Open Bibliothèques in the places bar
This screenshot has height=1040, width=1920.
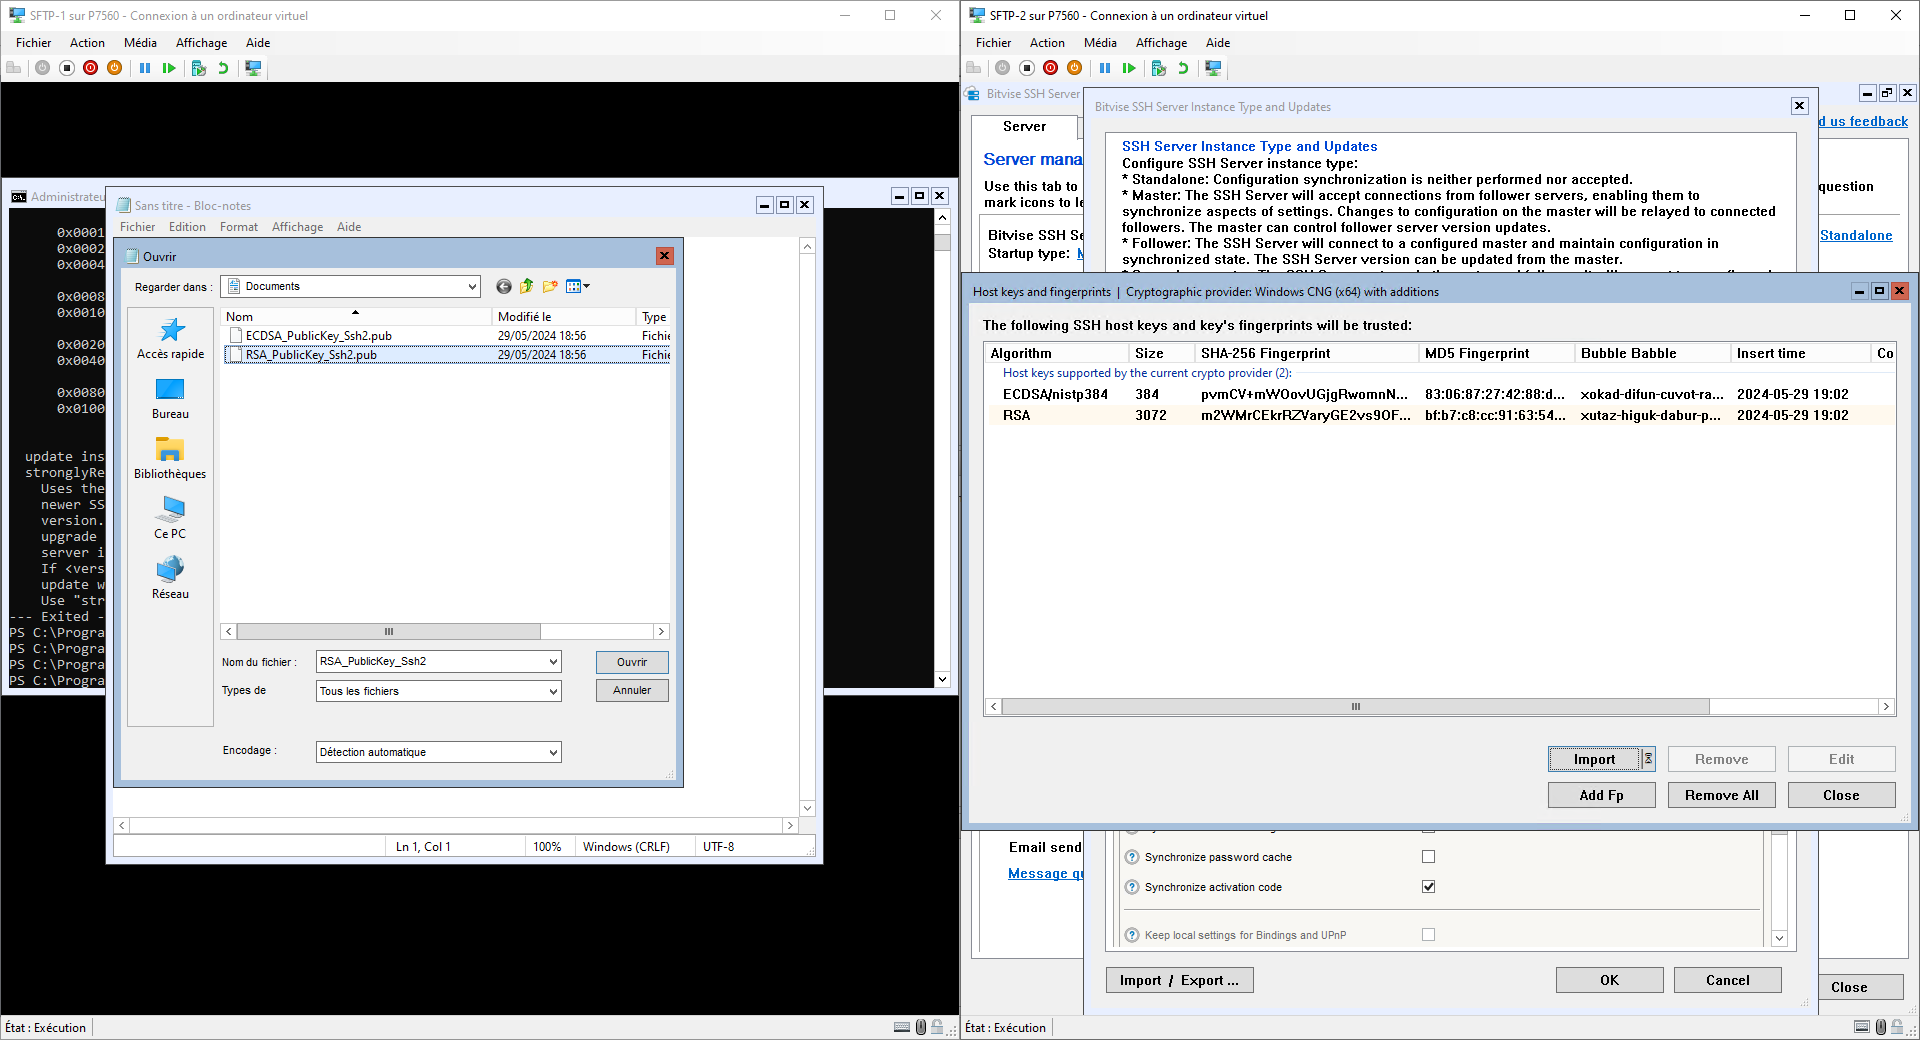pos(171,459)
